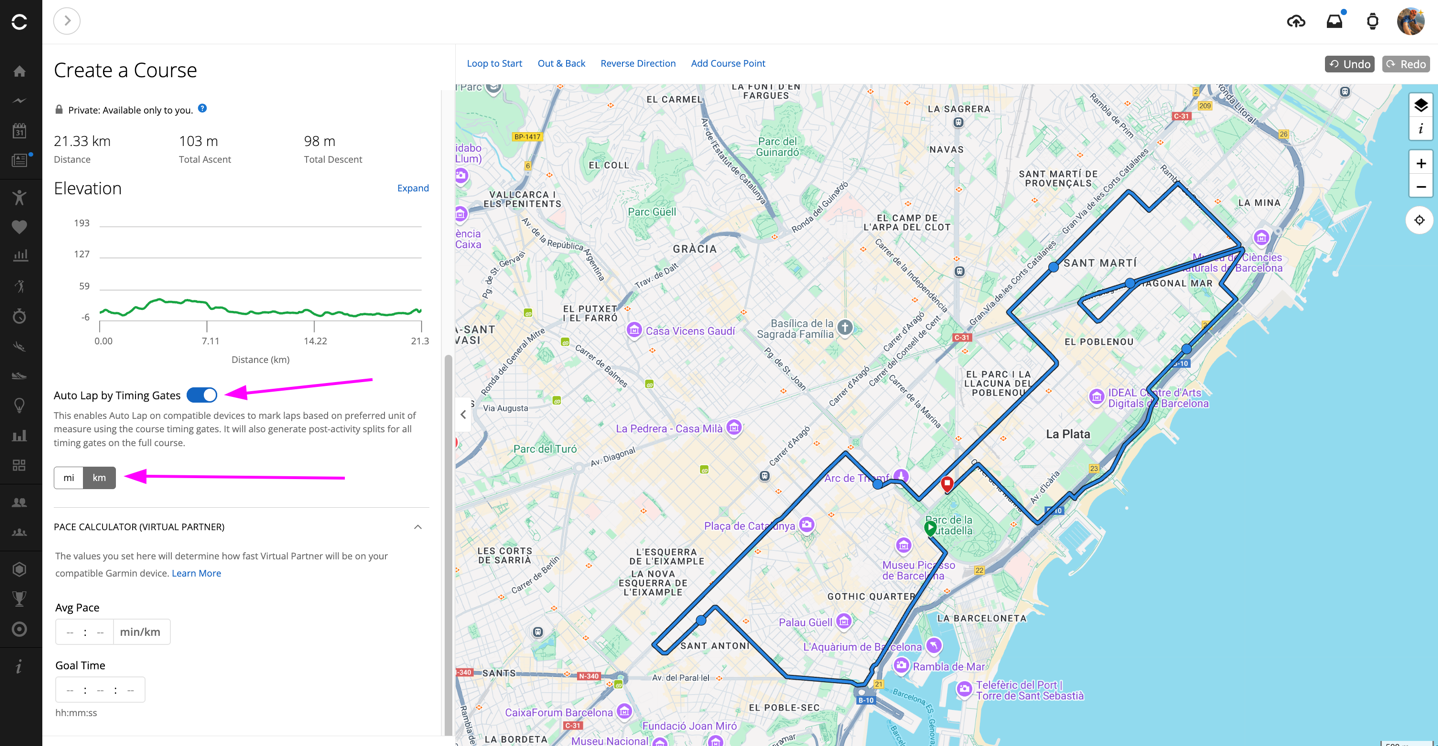Open the map layers icon
This screenshot has width=1438, height=746.
(x=1420, y=105)
